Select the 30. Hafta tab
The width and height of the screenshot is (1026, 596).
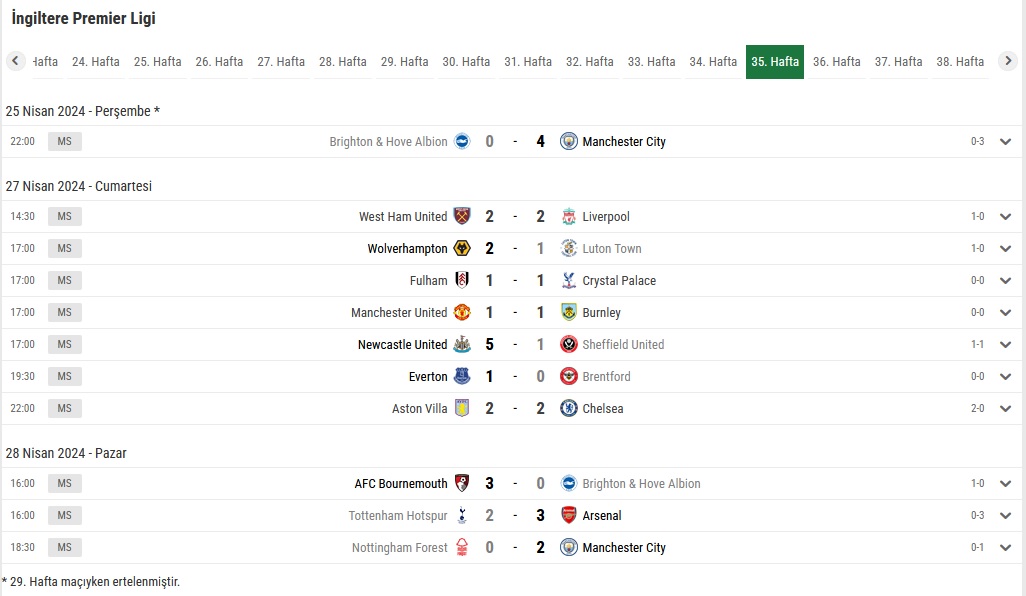pyautogui.click(x=466, y=61)
